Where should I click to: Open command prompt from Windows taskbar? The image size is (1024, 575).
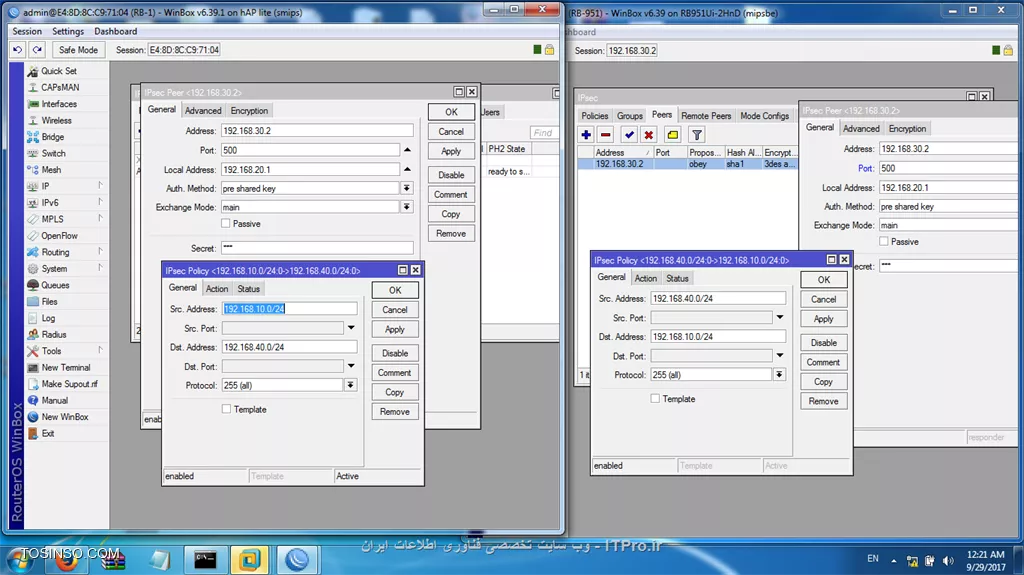click(x=205, y=559)
